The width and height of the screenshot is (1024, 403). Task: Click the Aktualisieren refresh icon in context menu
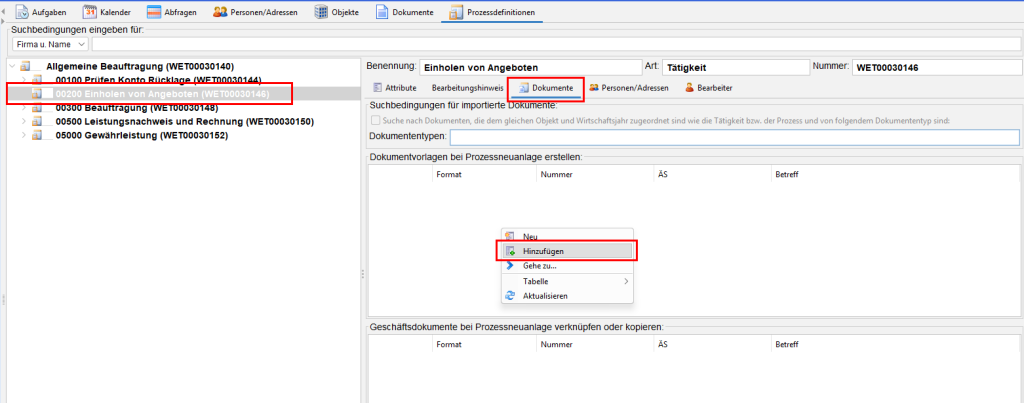(511, 296)
